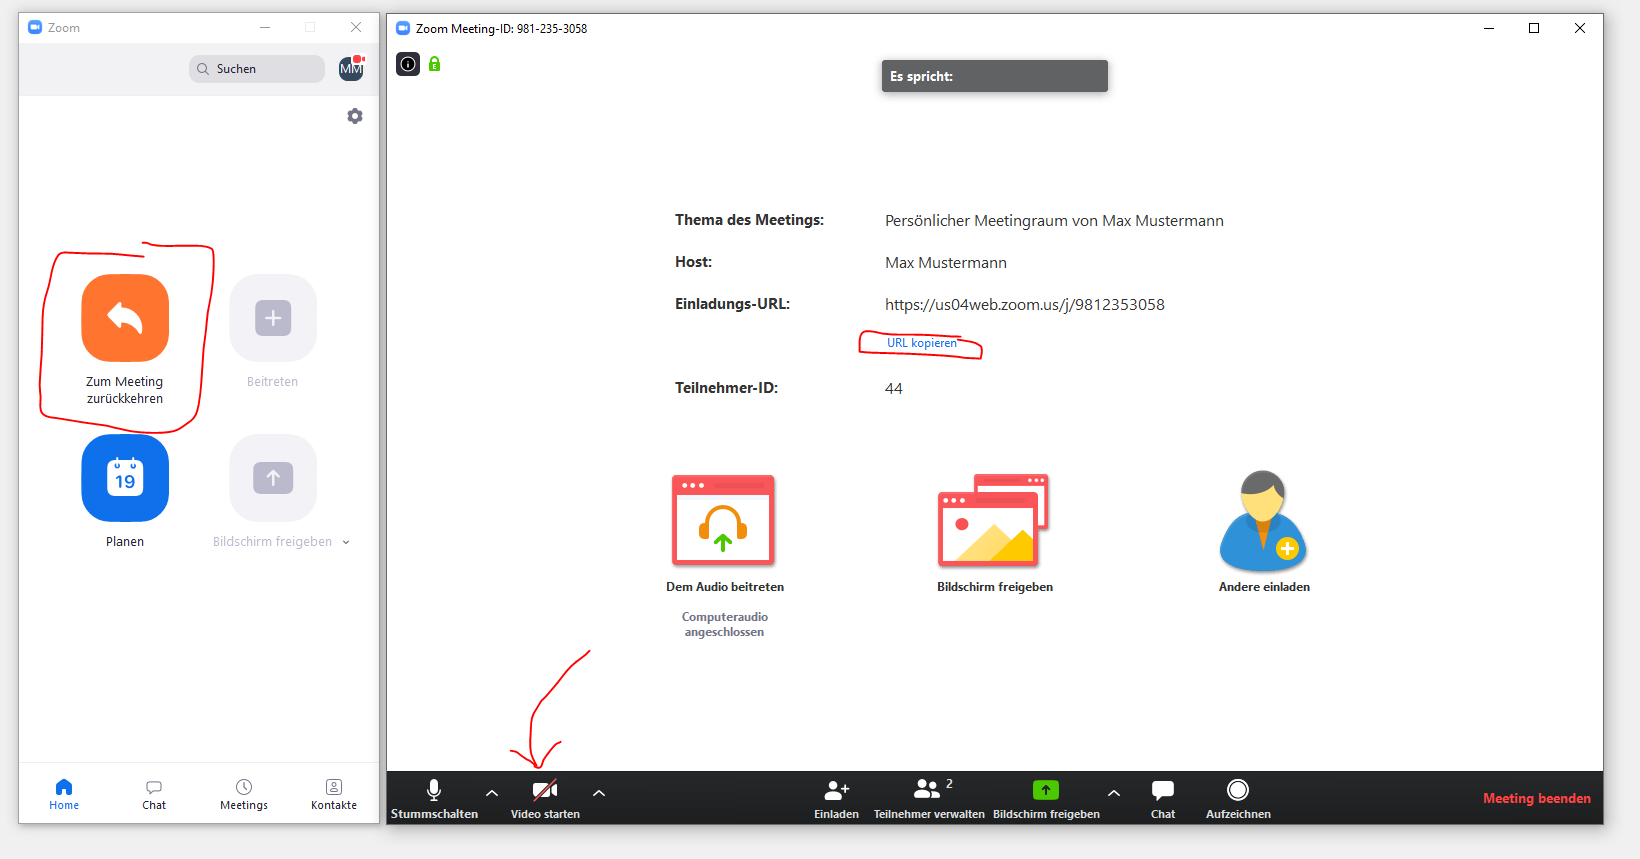Expand audio options arrow next to Stummschalten
This screenshot has width=1640, height=859.
coord(492,793)
